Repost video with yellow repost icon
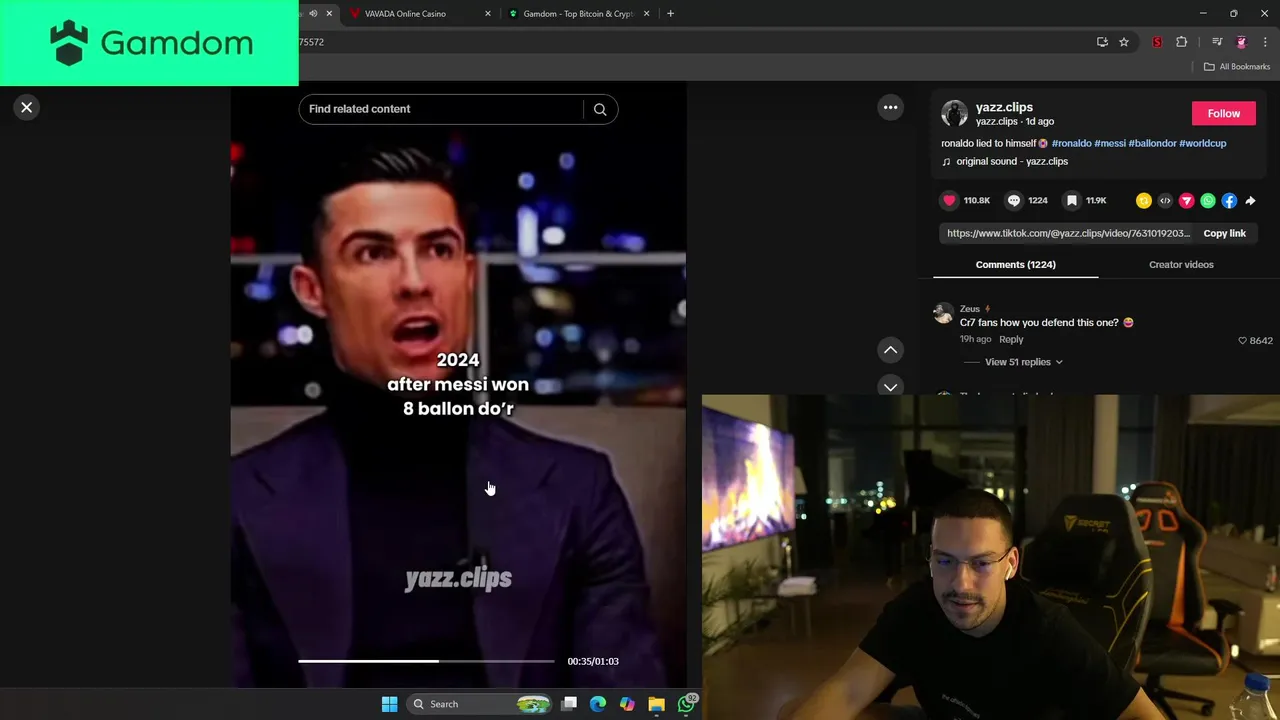The width and height of the screenshot is (1280, 720). click(x=1144, y=201)
